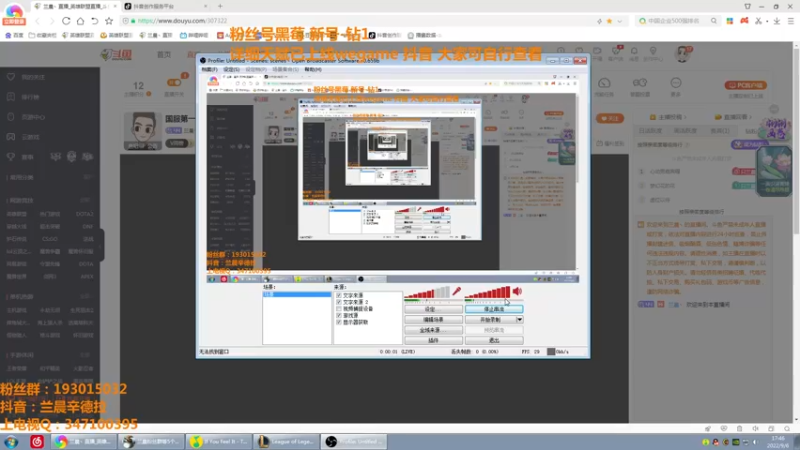Select the highlighted scene in the OBS 场景 list
This screenshot has width=800, height=450.
click(x=296, y=294)
